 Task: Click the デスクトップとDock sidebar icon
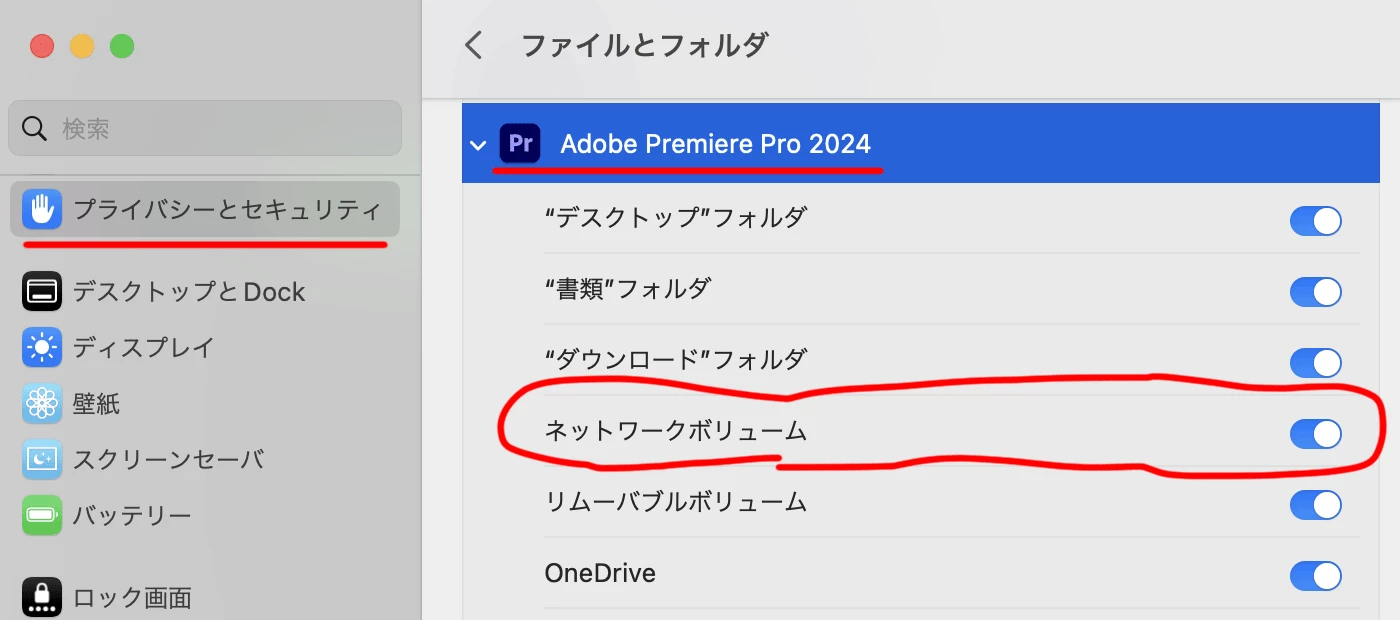click(42, 291)
